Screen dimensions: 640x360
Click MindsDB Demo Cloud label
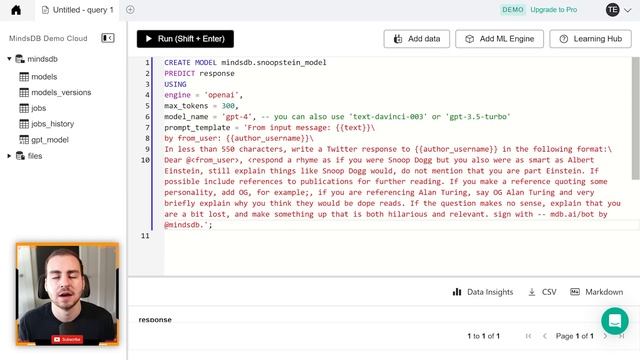48,38
